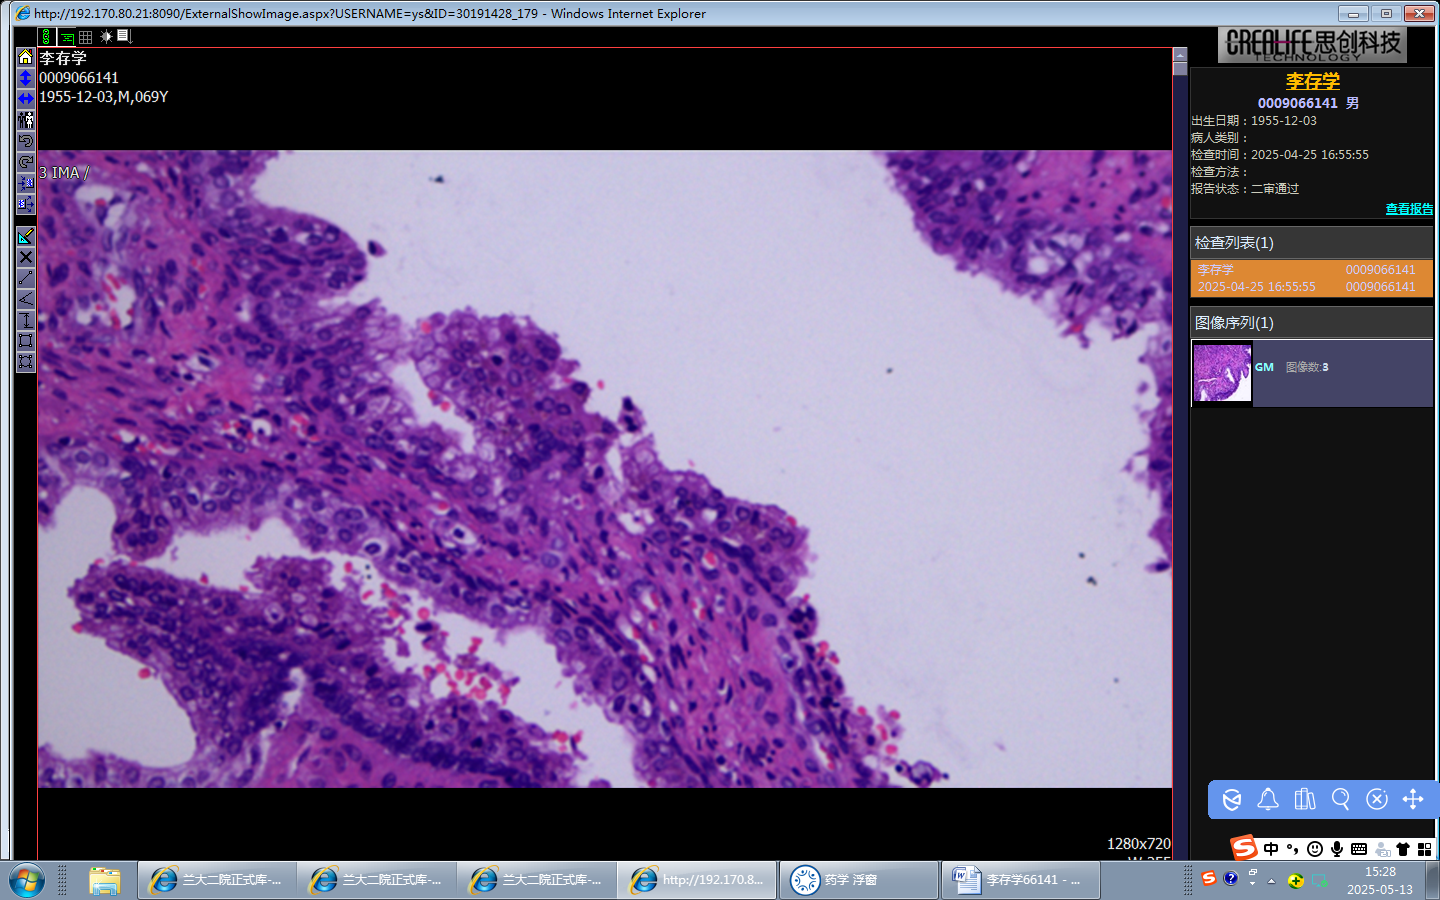This screenshot has width=1440, height=900.
Task: Open the GM pathology image series thumbnail
Action: pos(1222,373)
